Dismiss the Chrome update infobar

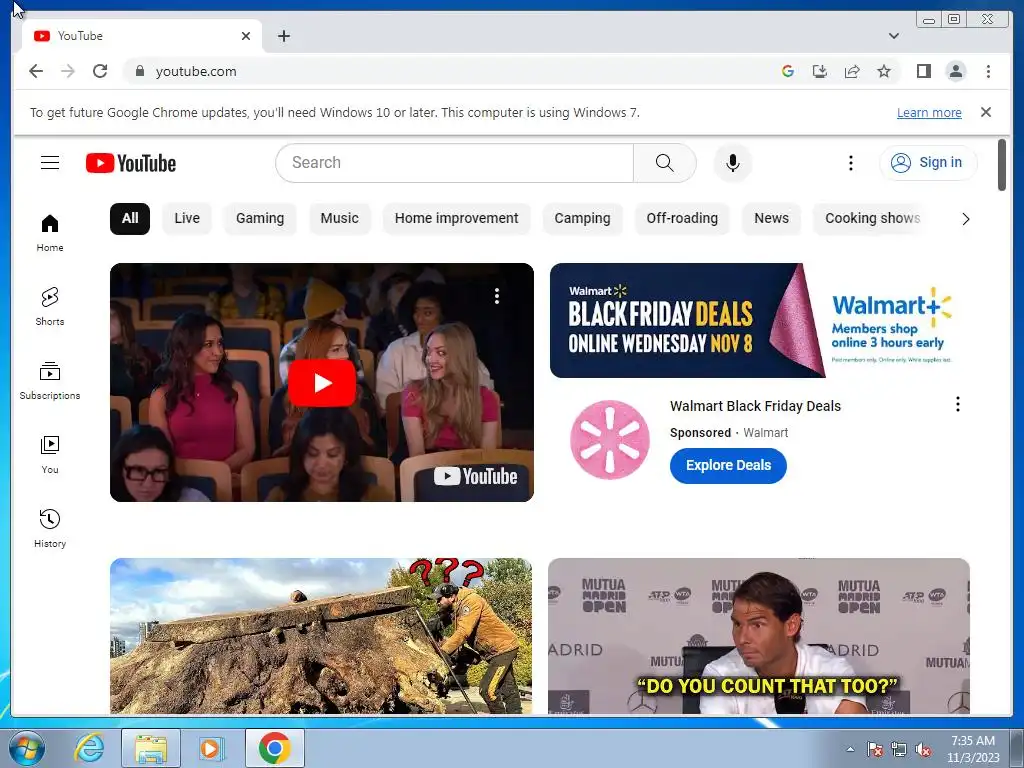(985, 112)
